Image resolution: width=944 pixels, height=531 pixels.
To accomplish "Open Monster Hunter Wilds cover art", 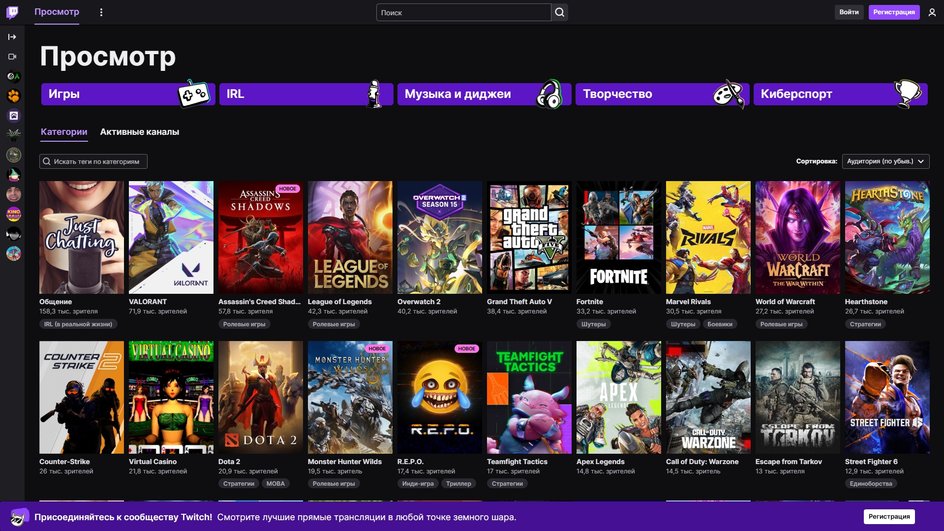I will coord(350,397).
